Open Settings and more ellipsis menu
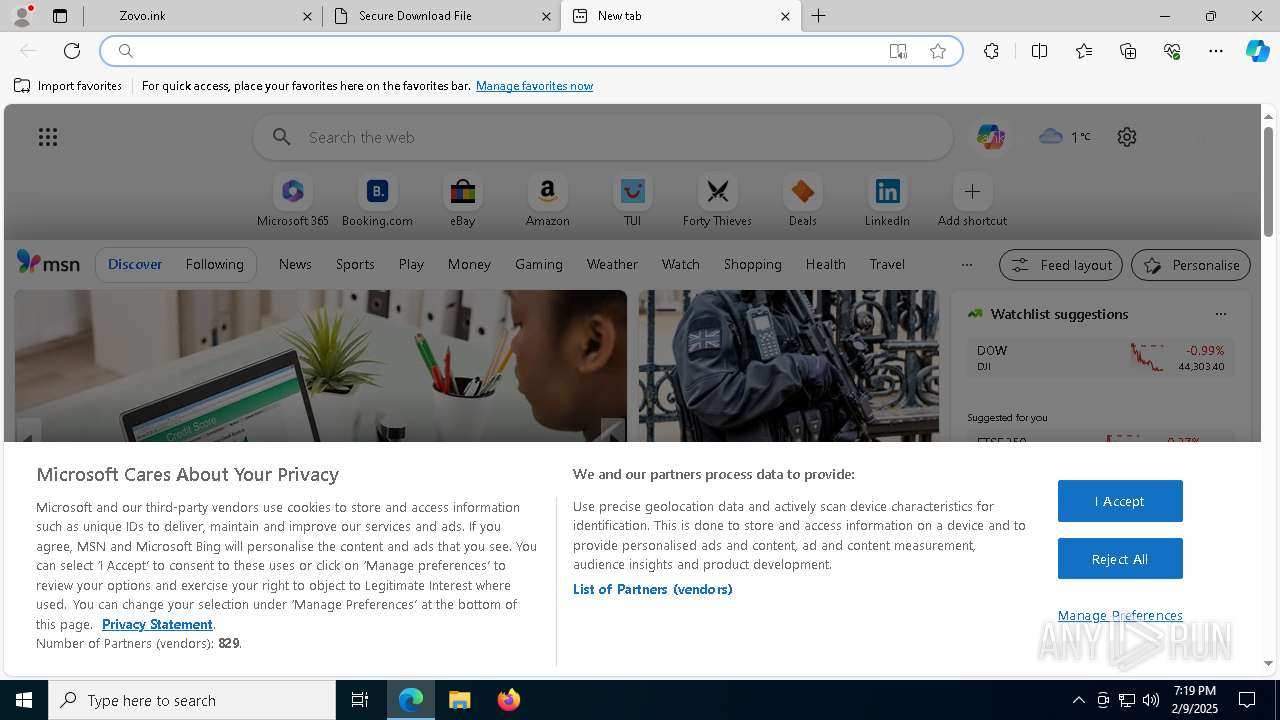Viewport: 1280px width, 720px height. pyautogui.click(x=1216, y=51)
